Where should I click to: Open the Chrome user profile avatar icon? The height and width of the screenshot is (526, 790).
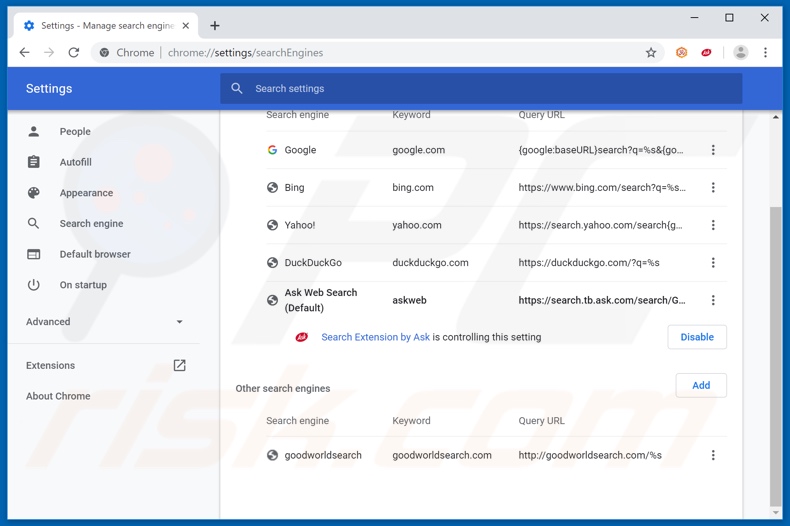click(740, 53)
